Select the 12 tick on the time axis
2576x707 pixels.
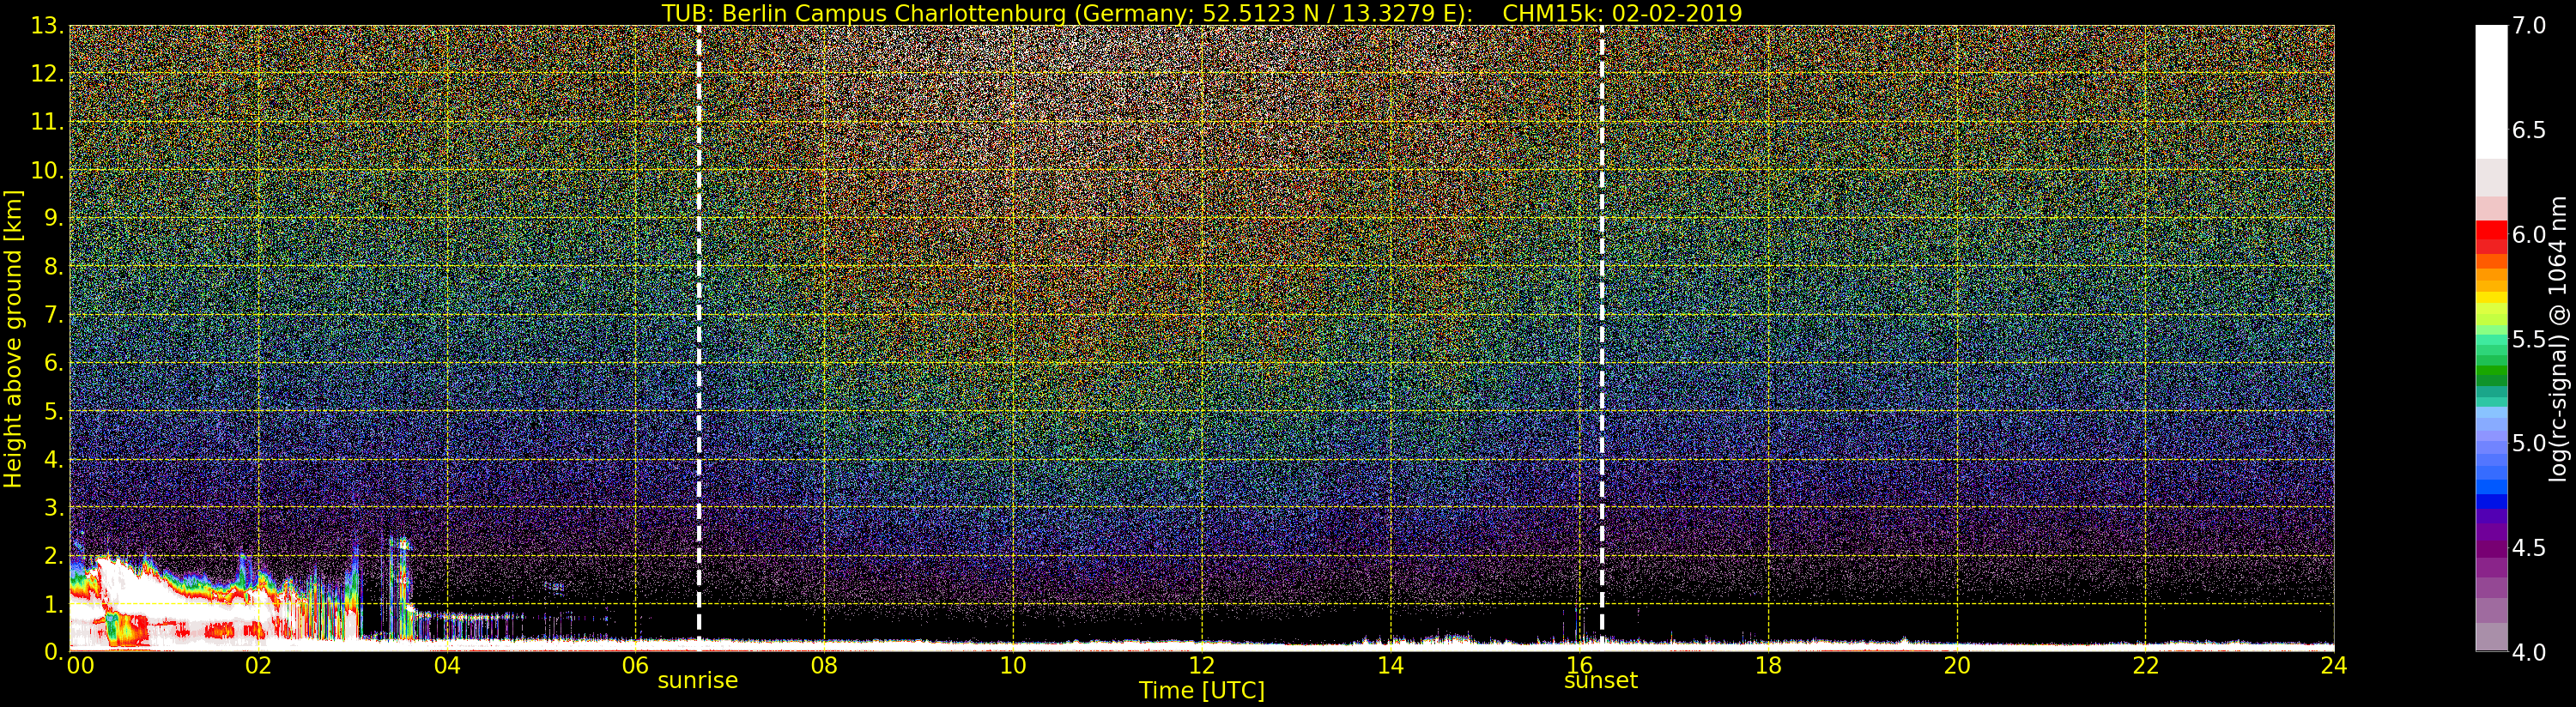(1201, 665)
